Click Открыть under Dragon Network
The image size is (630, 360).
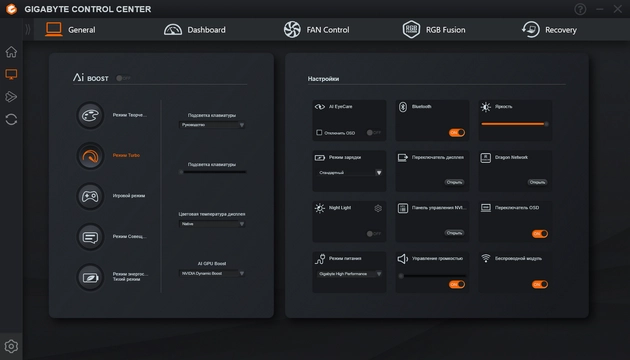pyautogui.click(x=537, y=182)
